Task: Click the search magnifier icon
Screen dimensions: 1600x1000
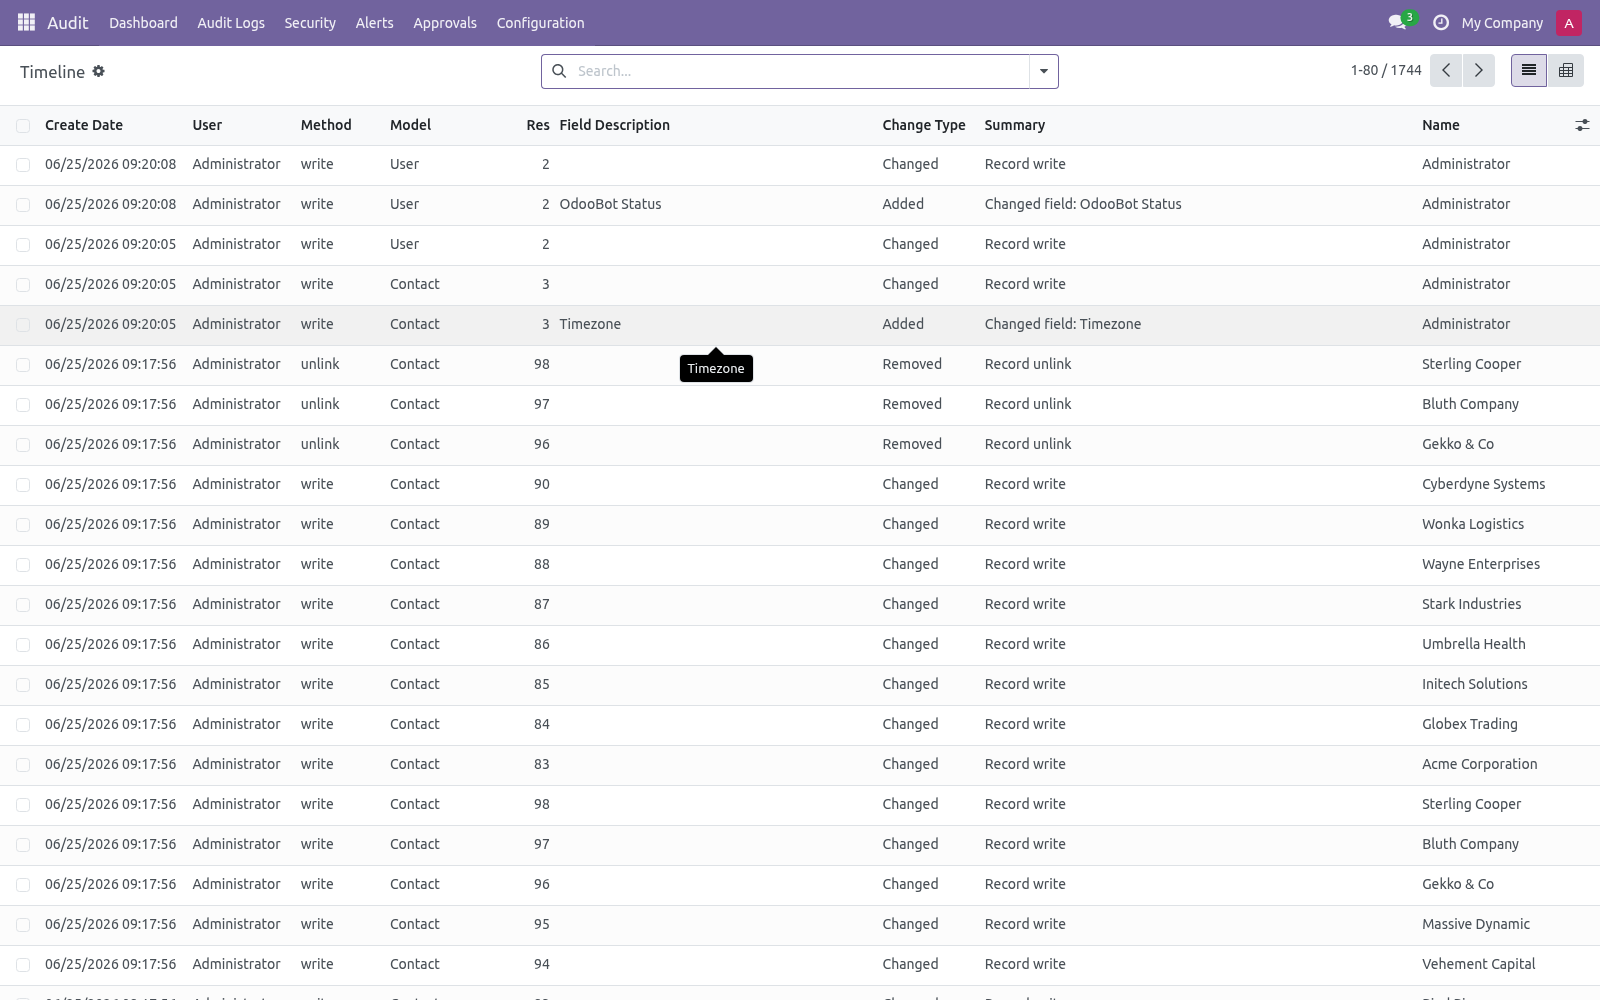Action: tap(560, 71)
